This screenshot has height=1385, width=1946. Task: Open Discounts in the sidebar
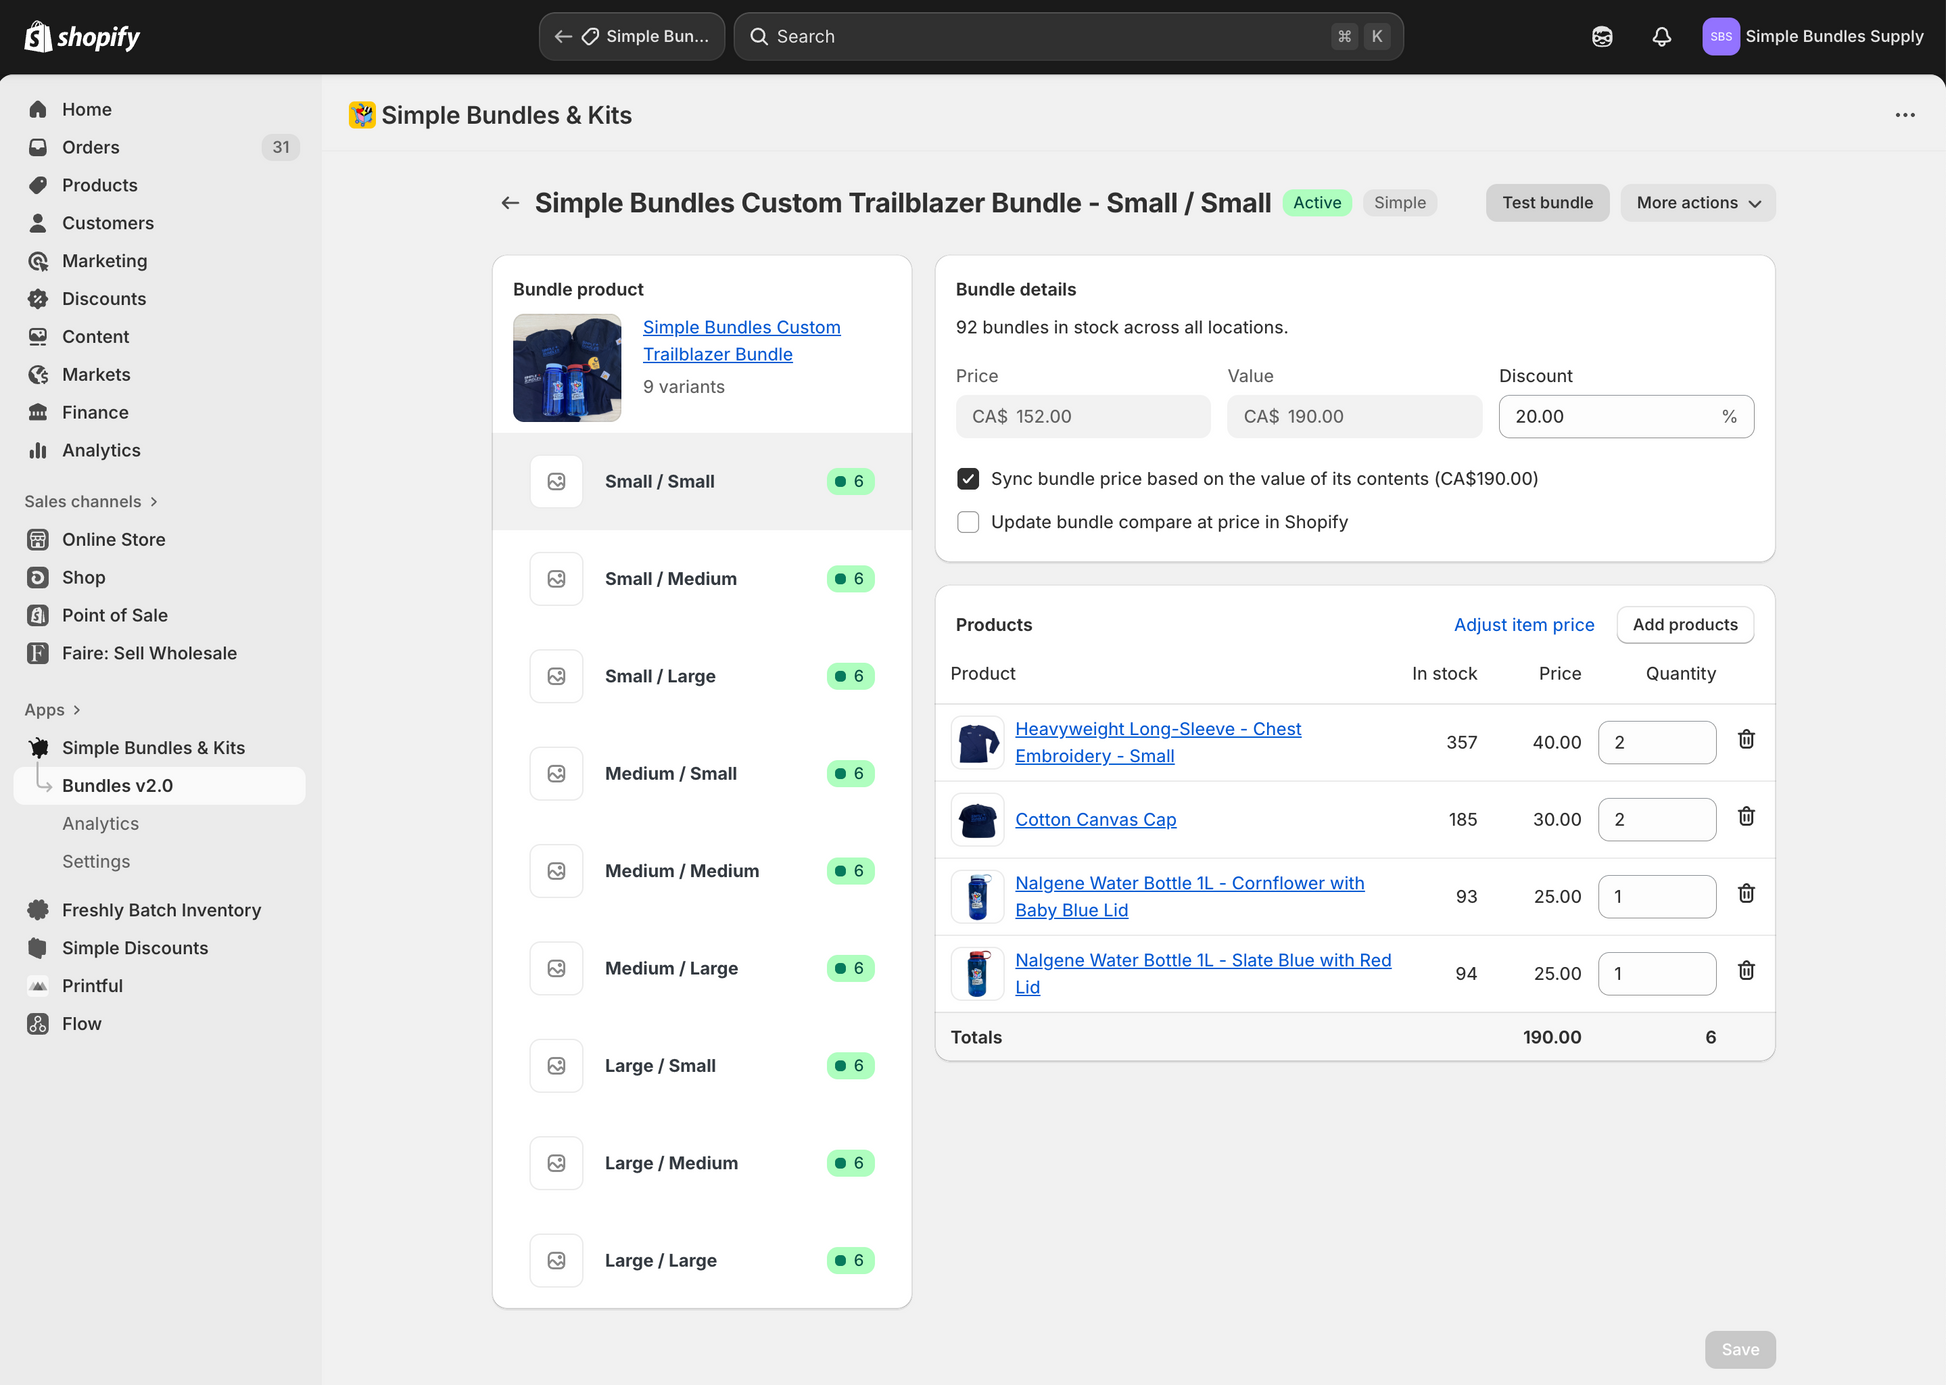[x=104, y=299]
